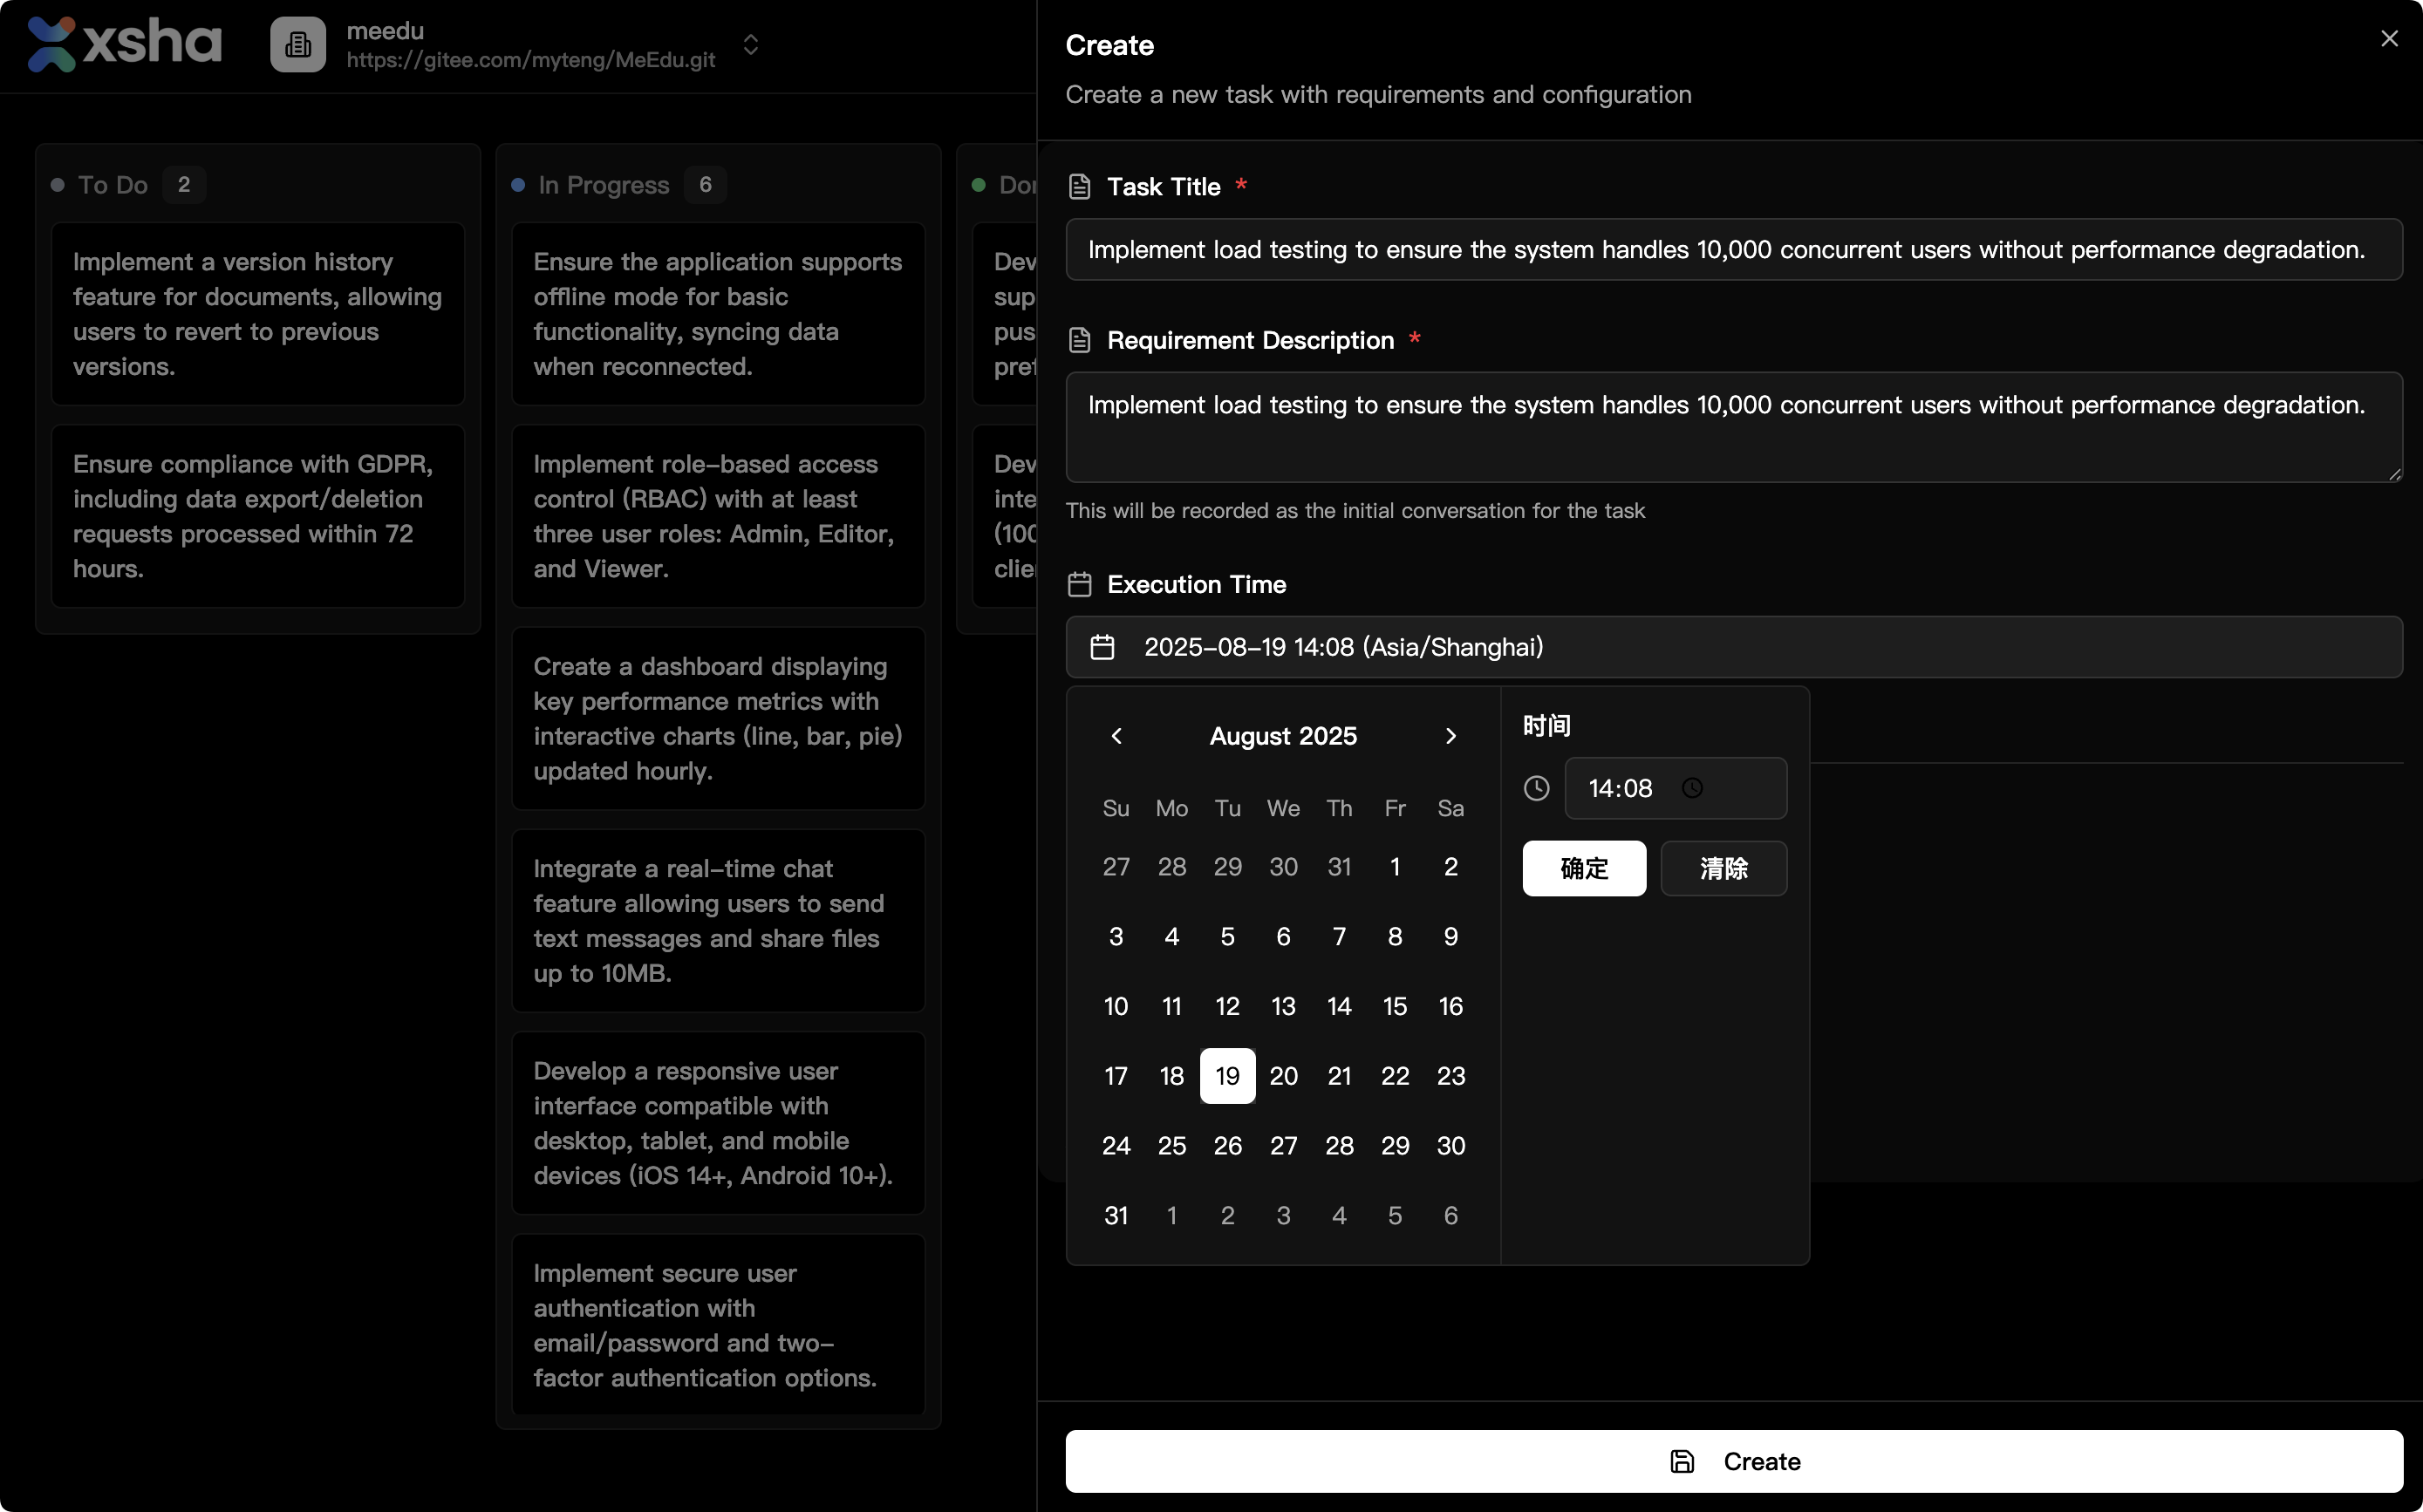The image size is (2423, 1512).
Task: Close the Create panel
Action: [2388, 39]
